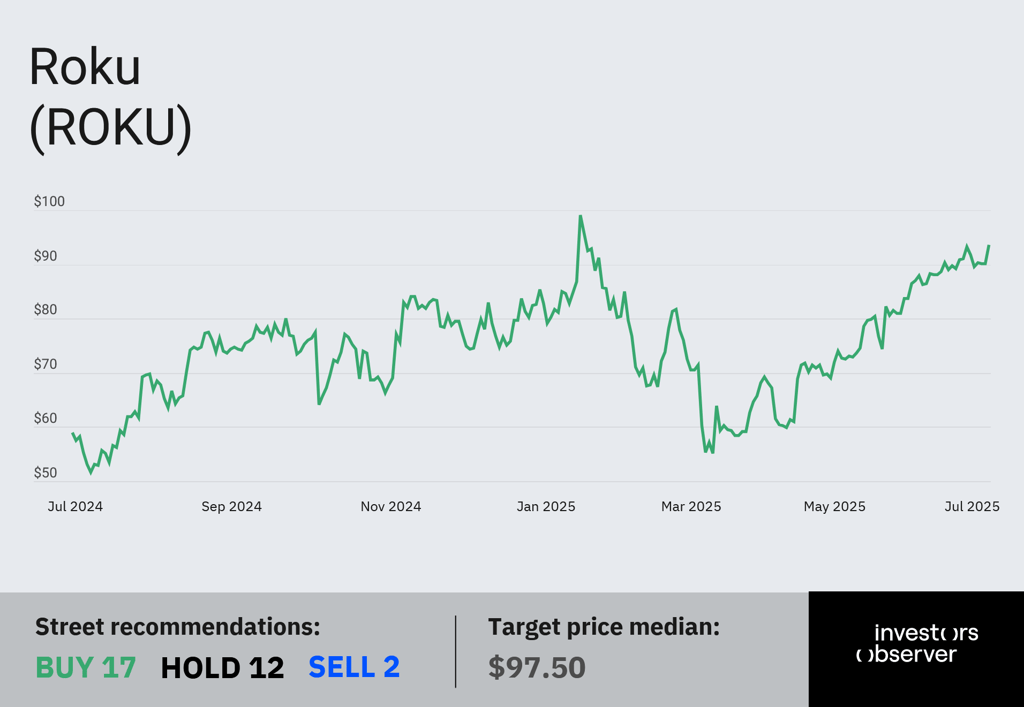Select the BUY 17 recommendation

tap(86, 667)
